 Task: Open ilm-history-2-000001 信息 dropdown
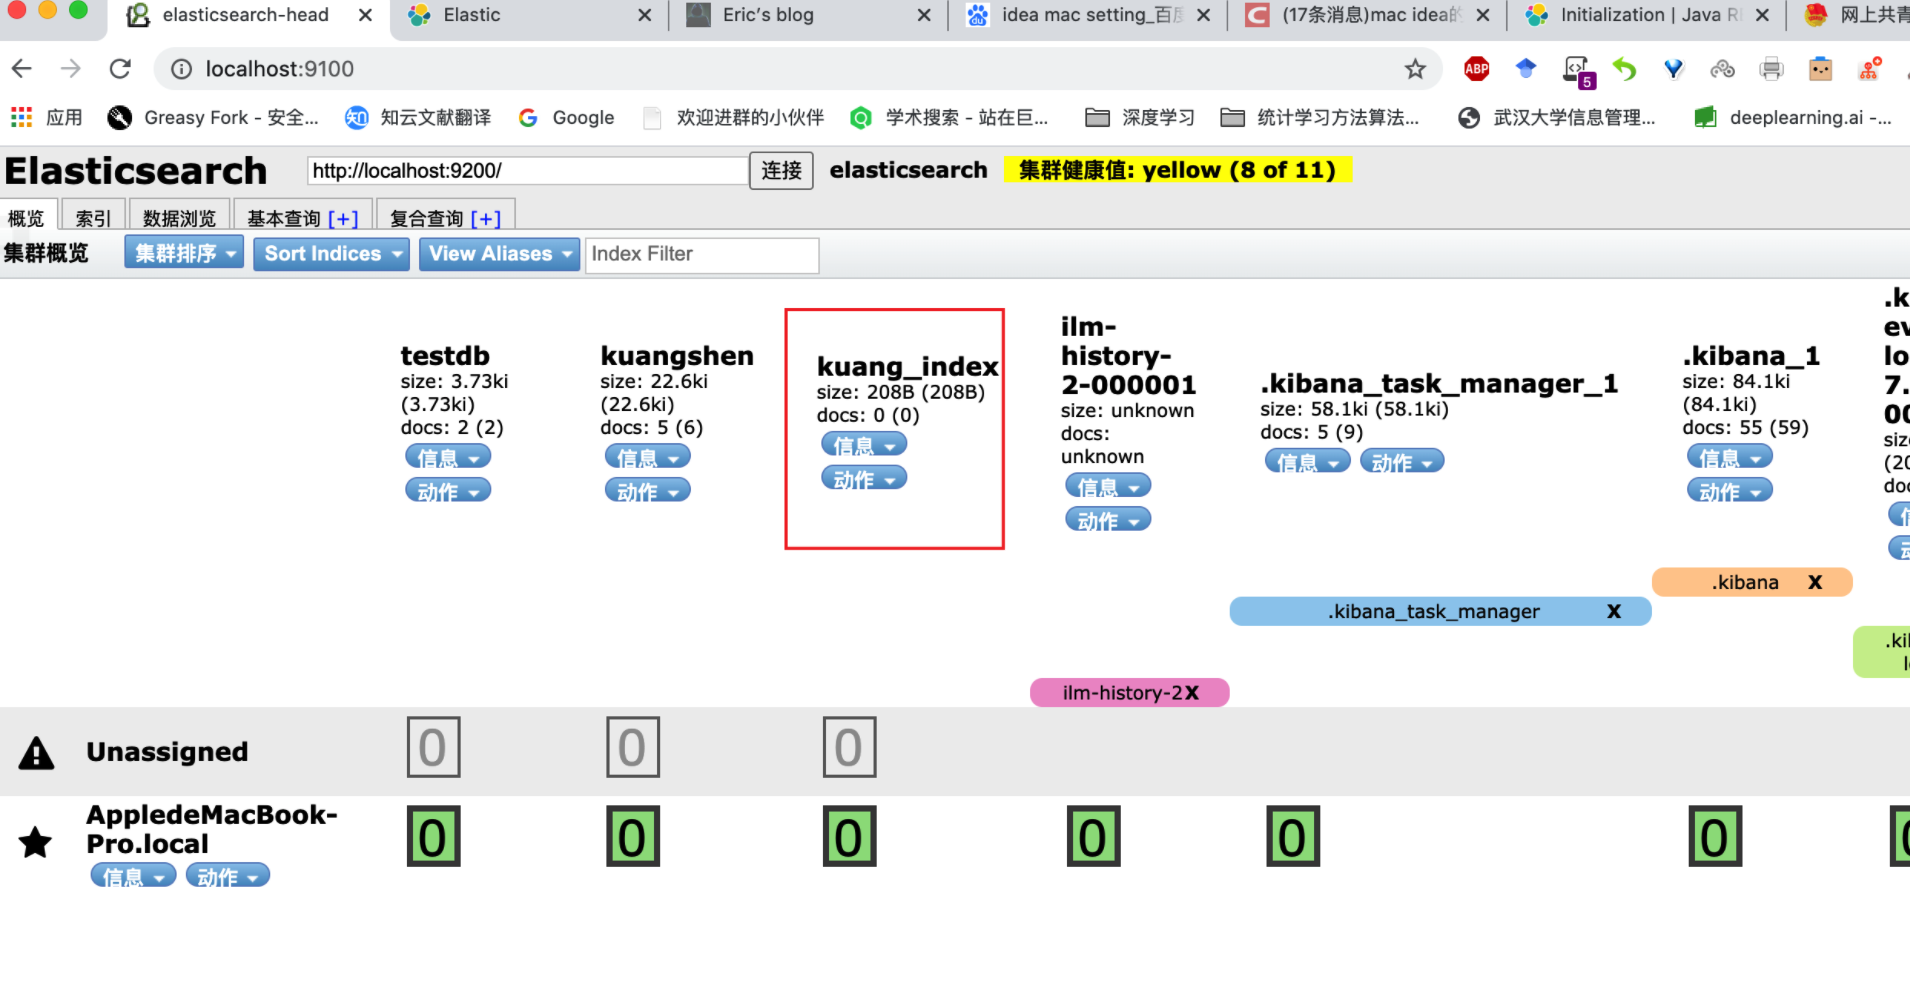tap(1108, 486)
